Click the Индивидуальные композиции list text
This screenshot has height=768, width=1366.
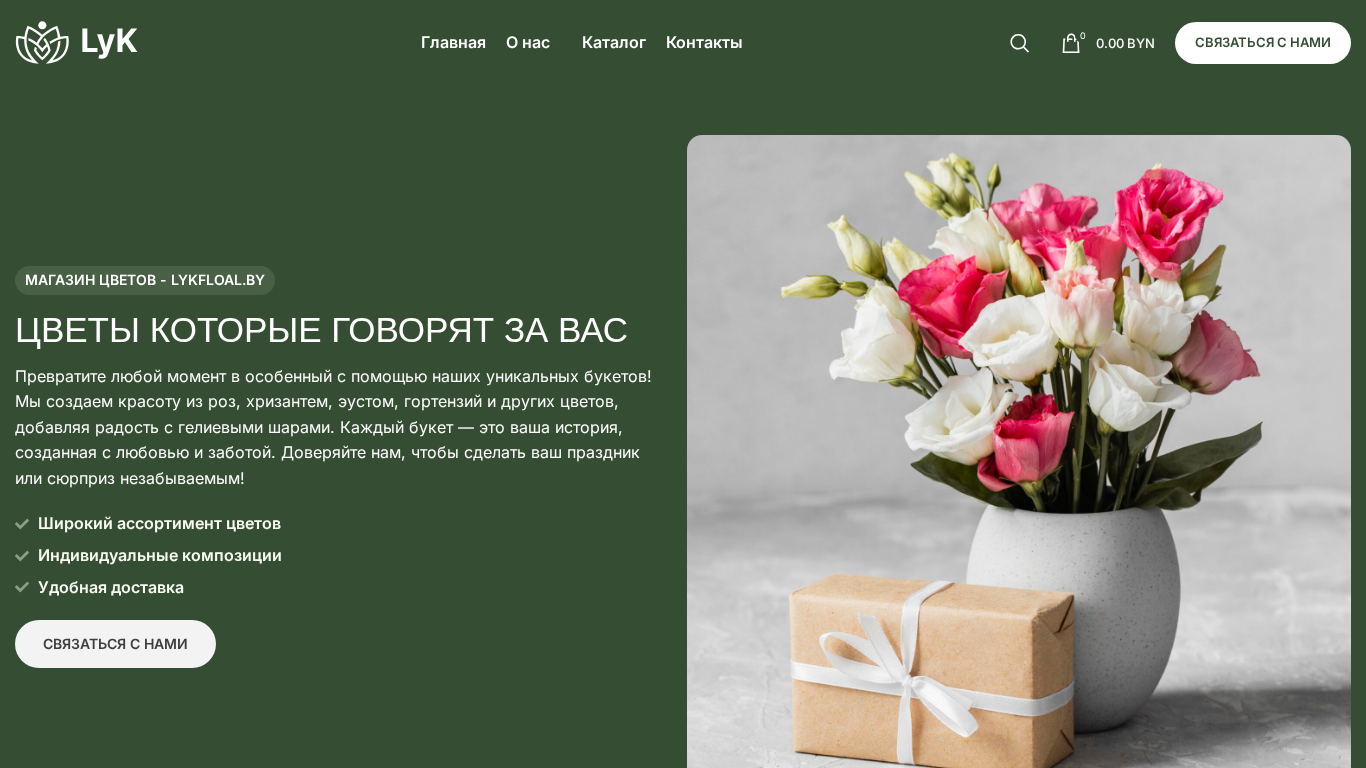(160, 556)
